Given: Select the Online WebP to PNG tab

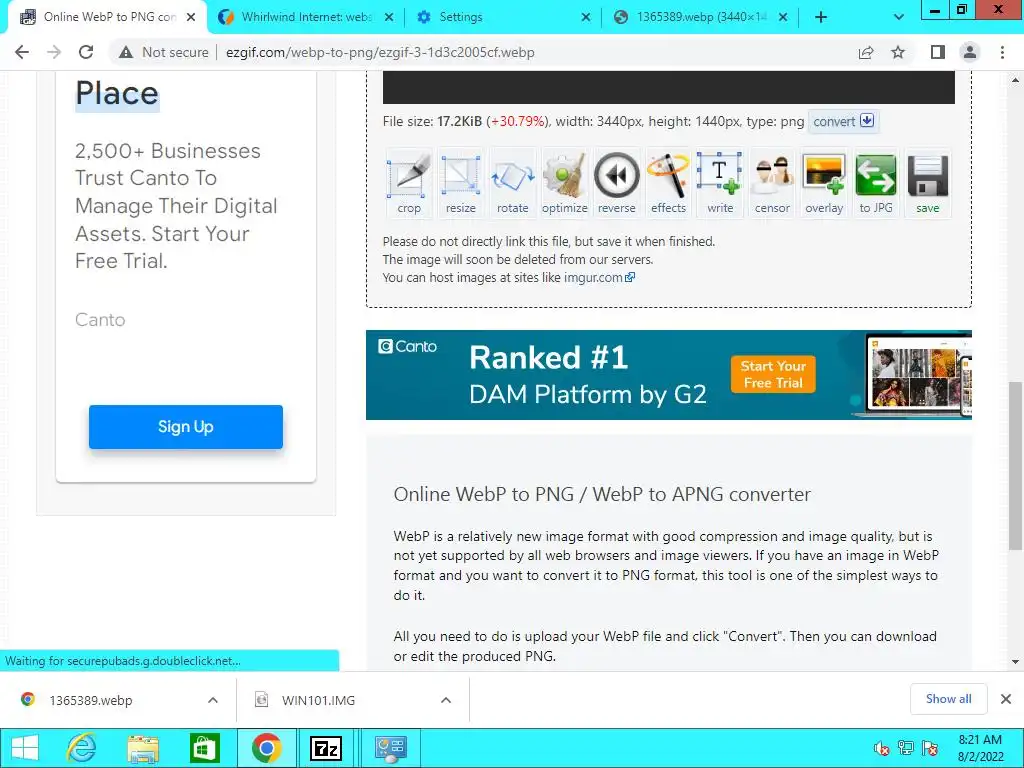Looking at the screenshot, I should pos(109,17).
